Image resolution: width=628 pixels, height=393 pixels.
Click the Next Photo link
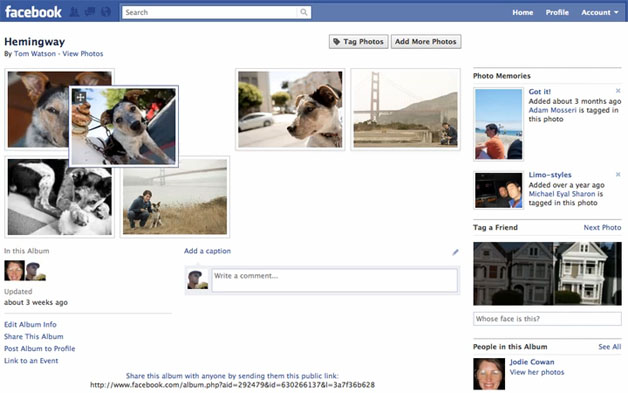click(602, 228)
